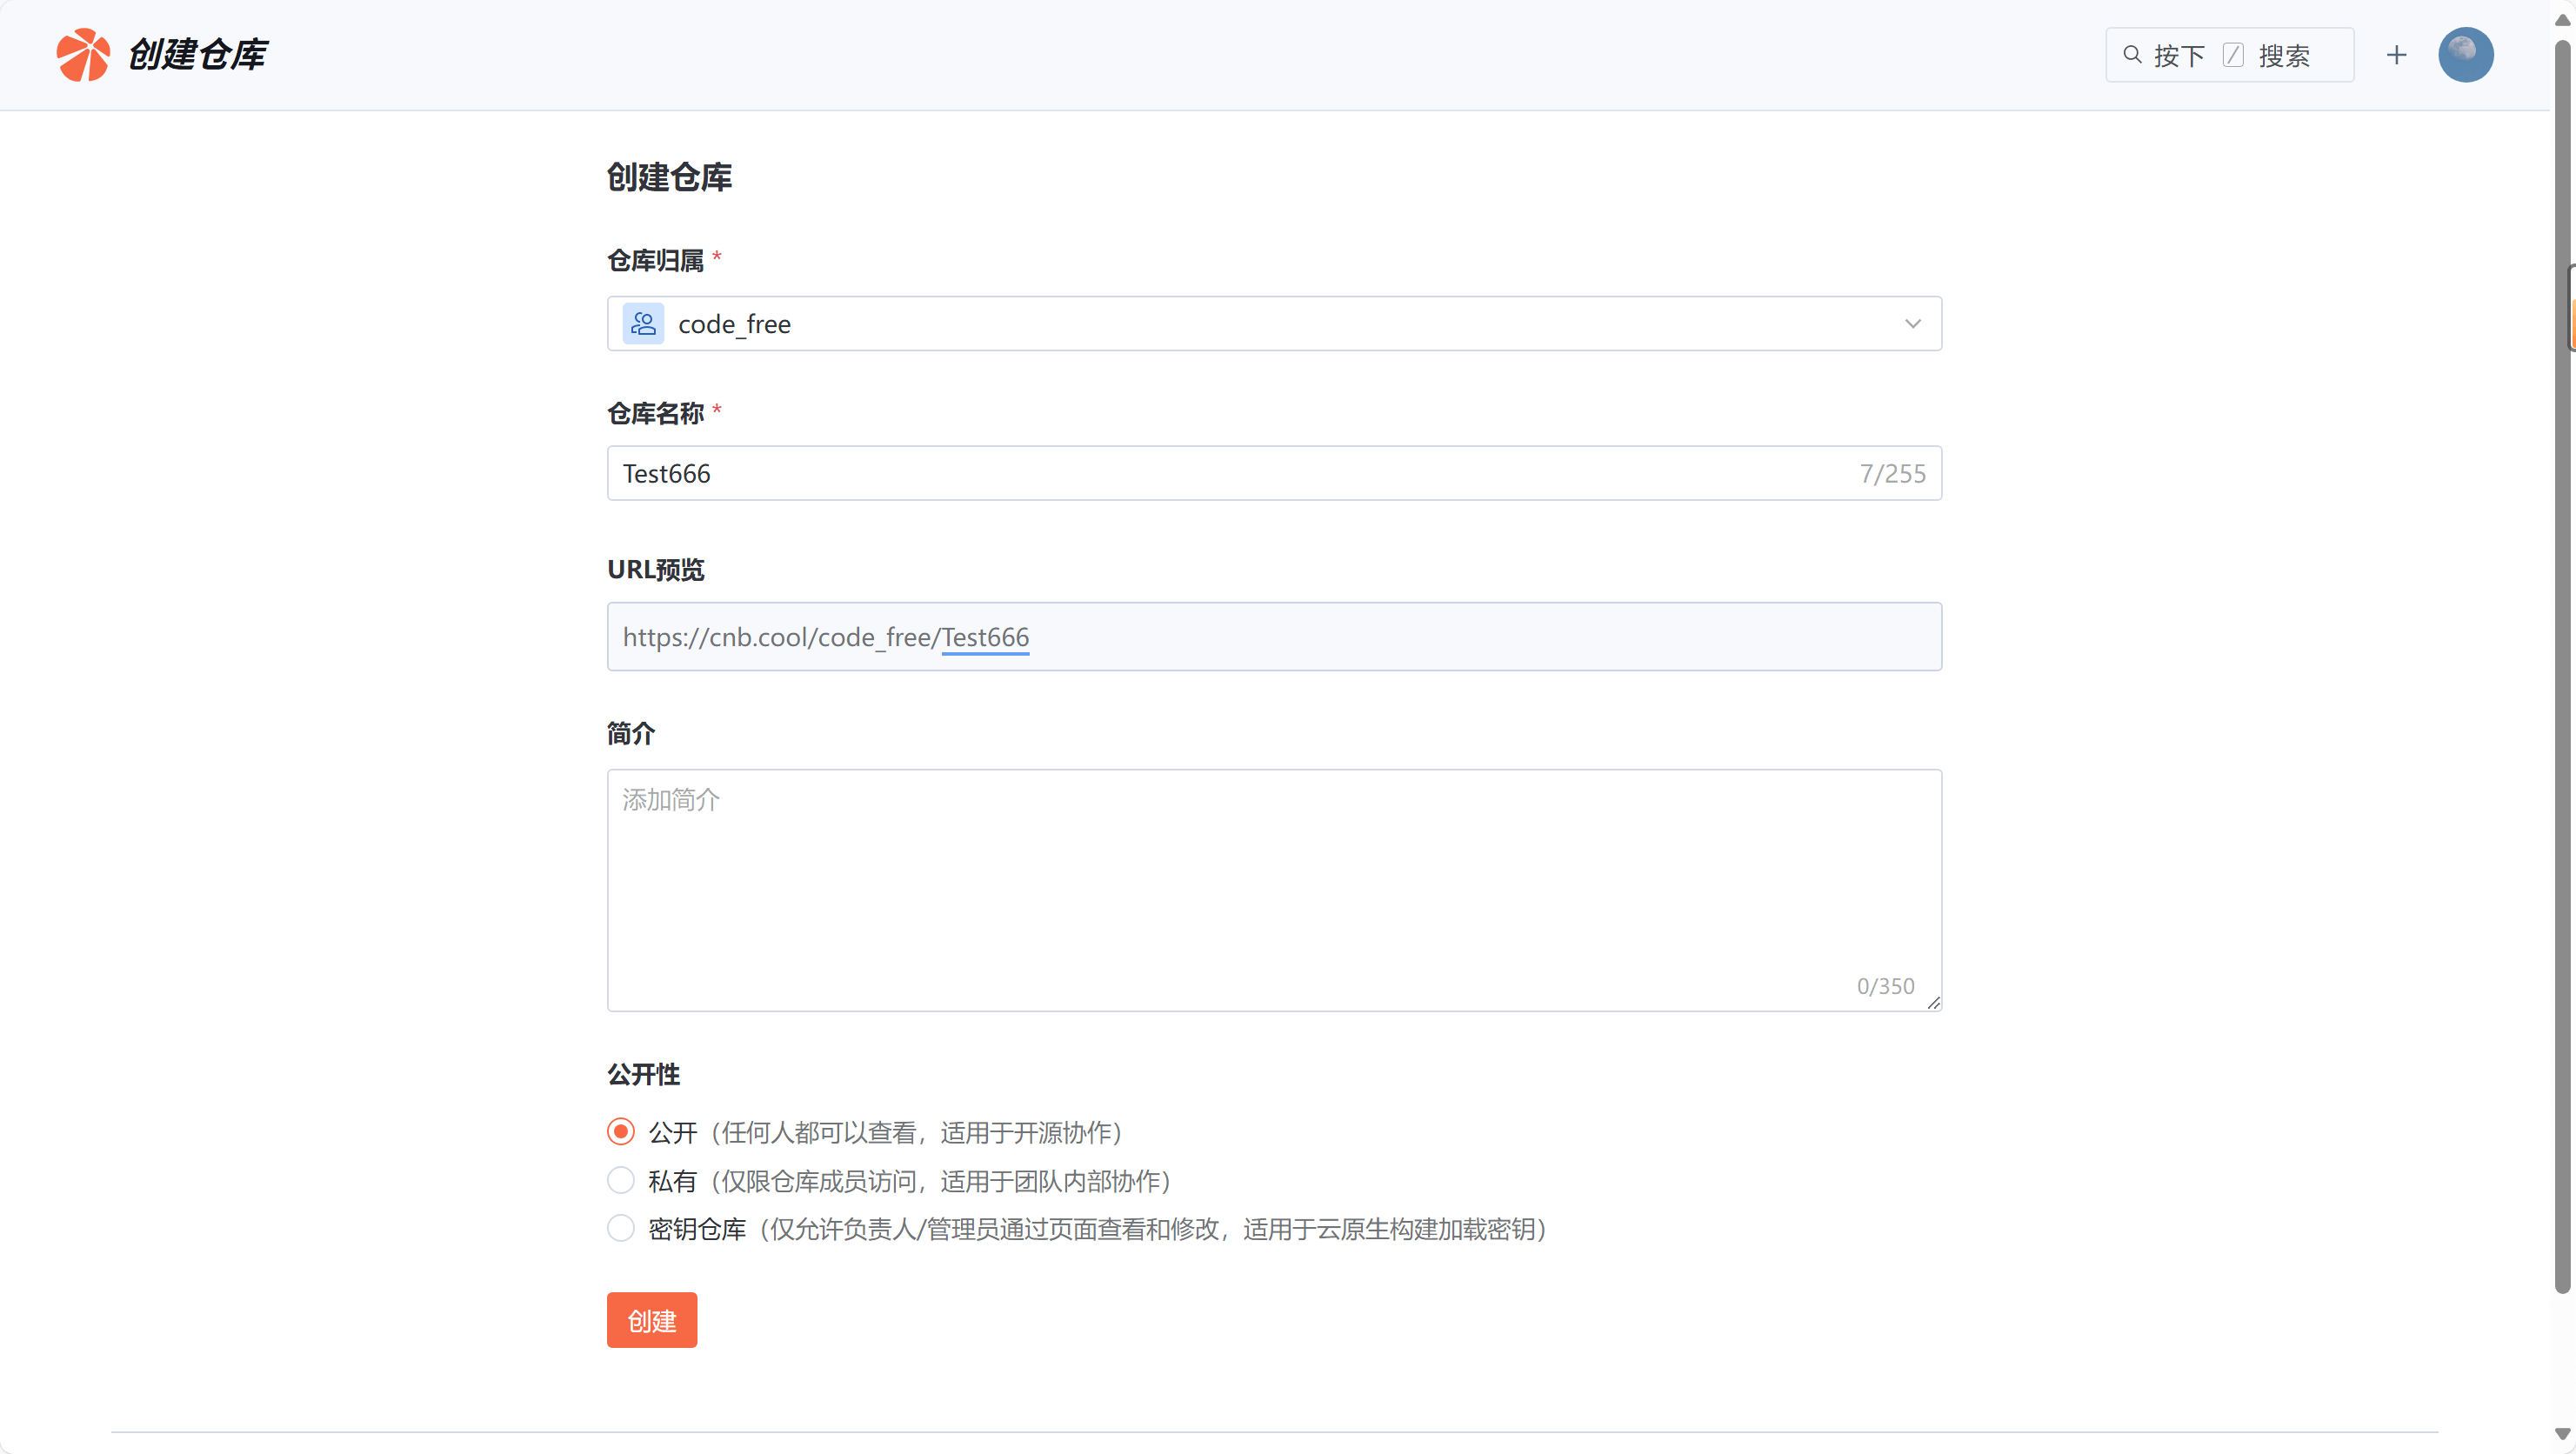The height and width of the screenshot is (1454, 2576).
Task: Open the user avatar menu
Action: tap(2465, 55)
